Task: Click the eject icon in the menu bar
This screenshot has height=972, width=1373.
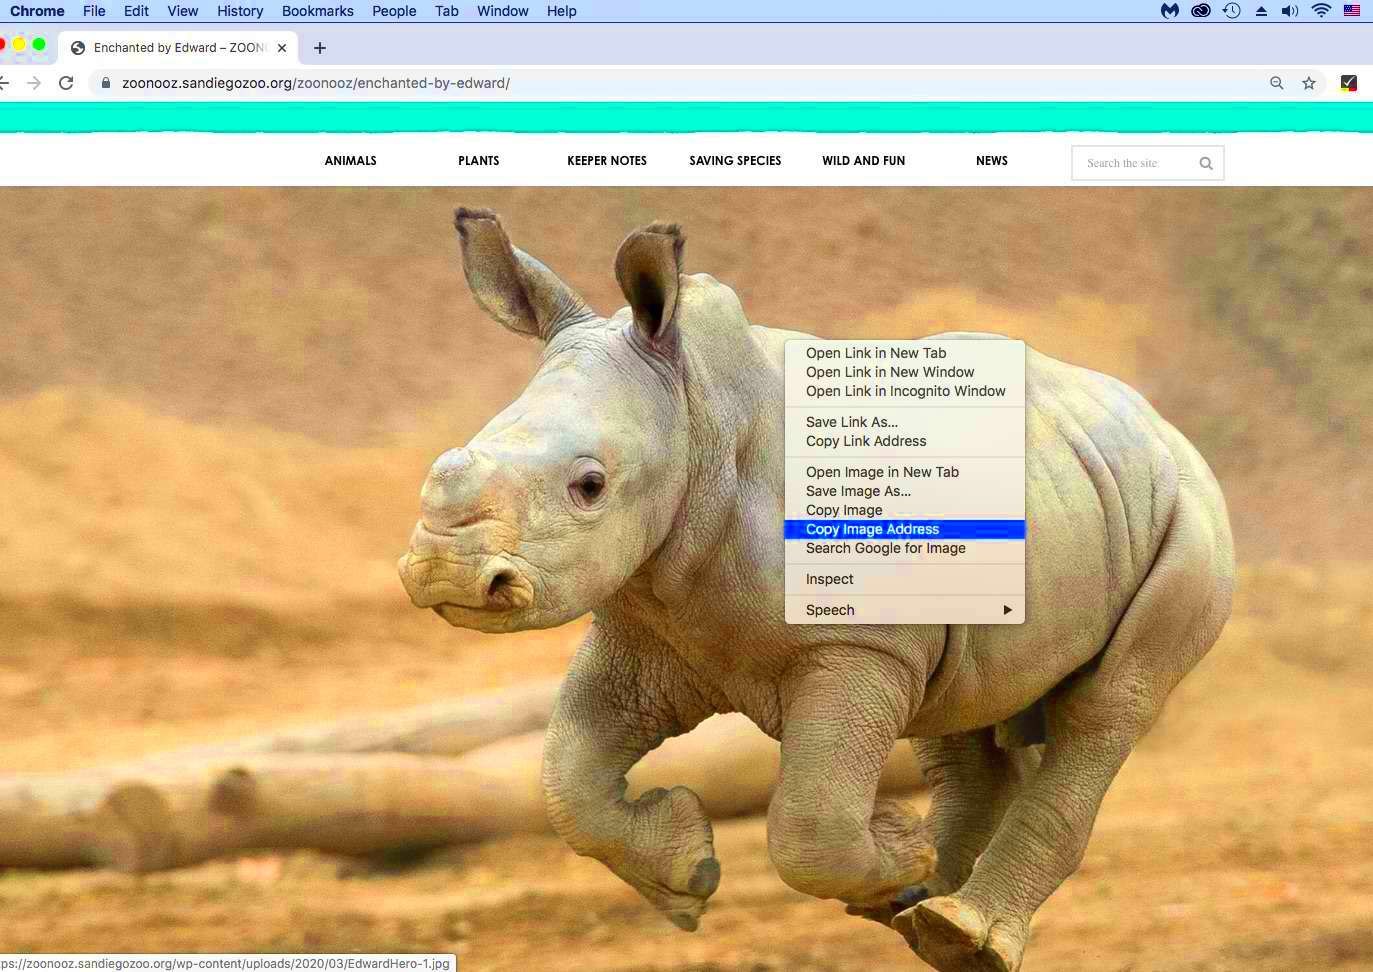Action: [x=1261, y=11]
